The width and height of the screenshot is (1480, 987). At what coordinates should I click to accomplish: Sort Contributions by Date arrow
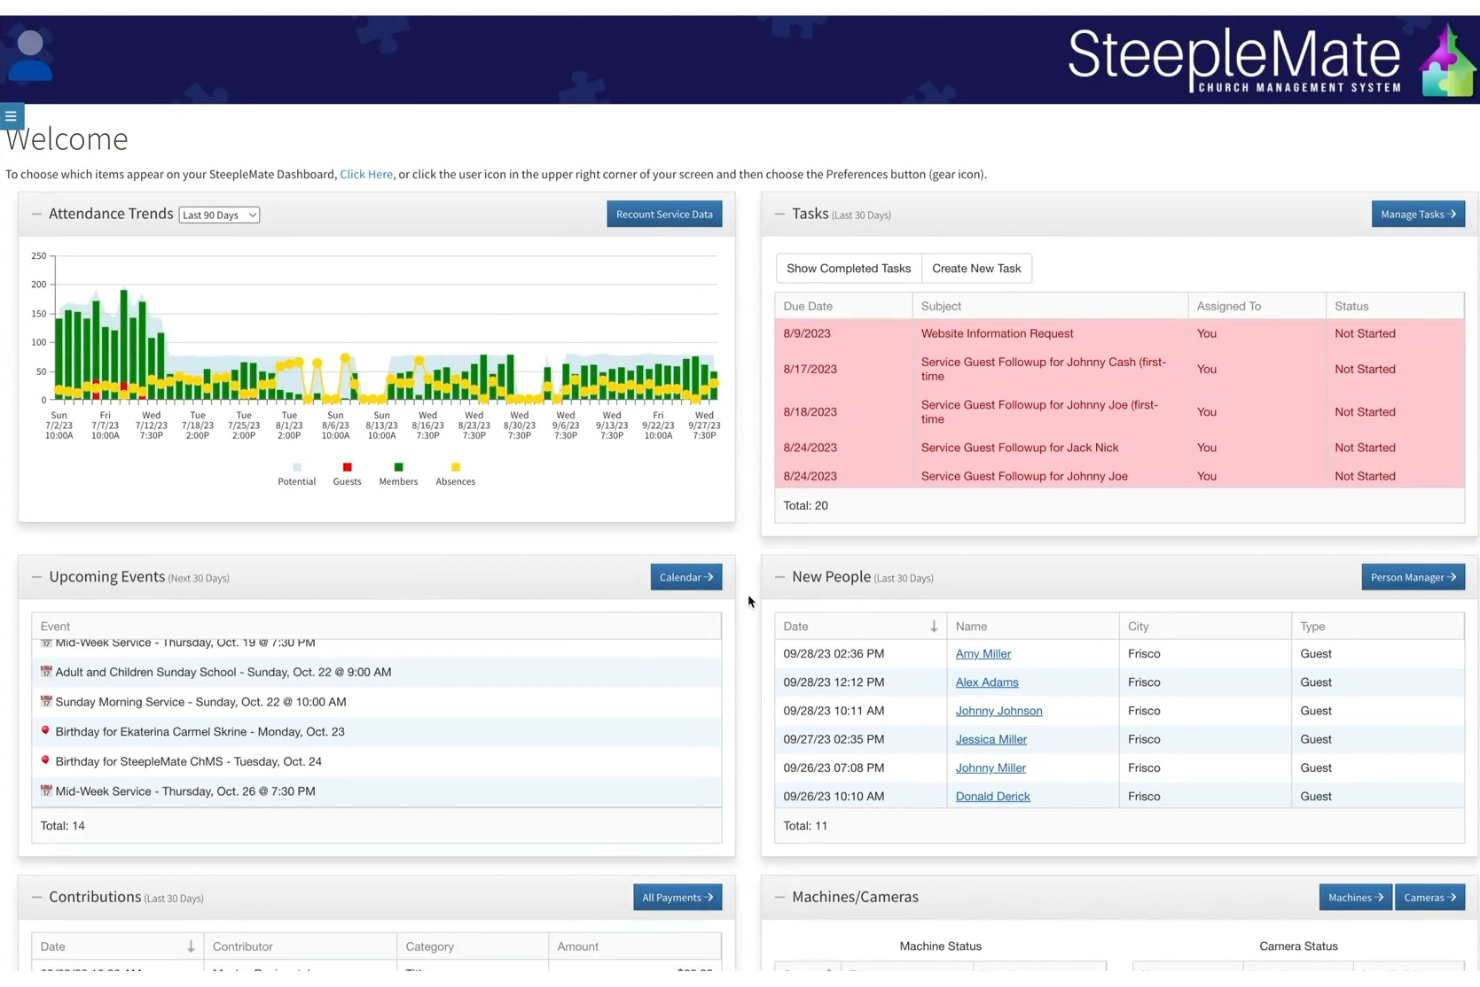click(191, 946)
